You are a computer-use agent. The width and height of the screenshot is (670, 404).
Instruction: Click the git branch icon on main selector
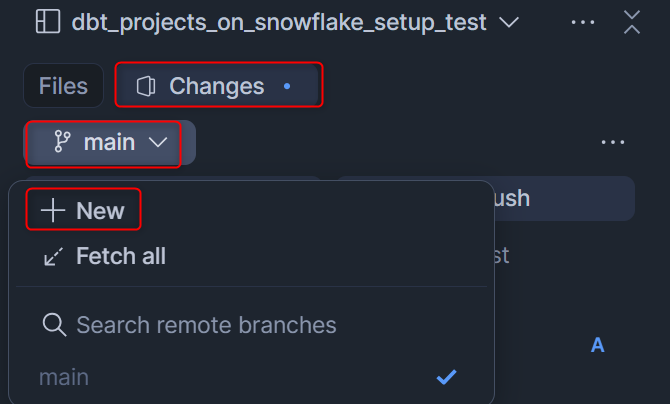coord(63,143)
